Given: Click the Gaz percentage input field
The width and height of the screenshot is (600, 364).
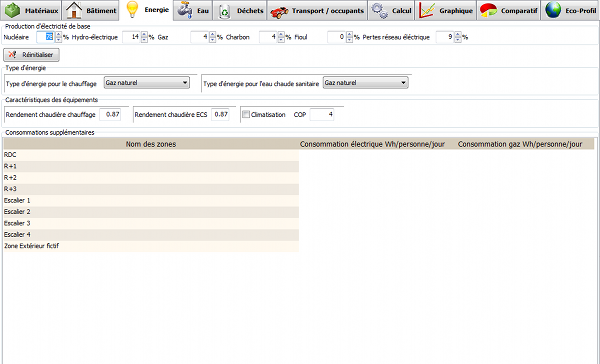Looking at the screenshot, I should 200,37.
